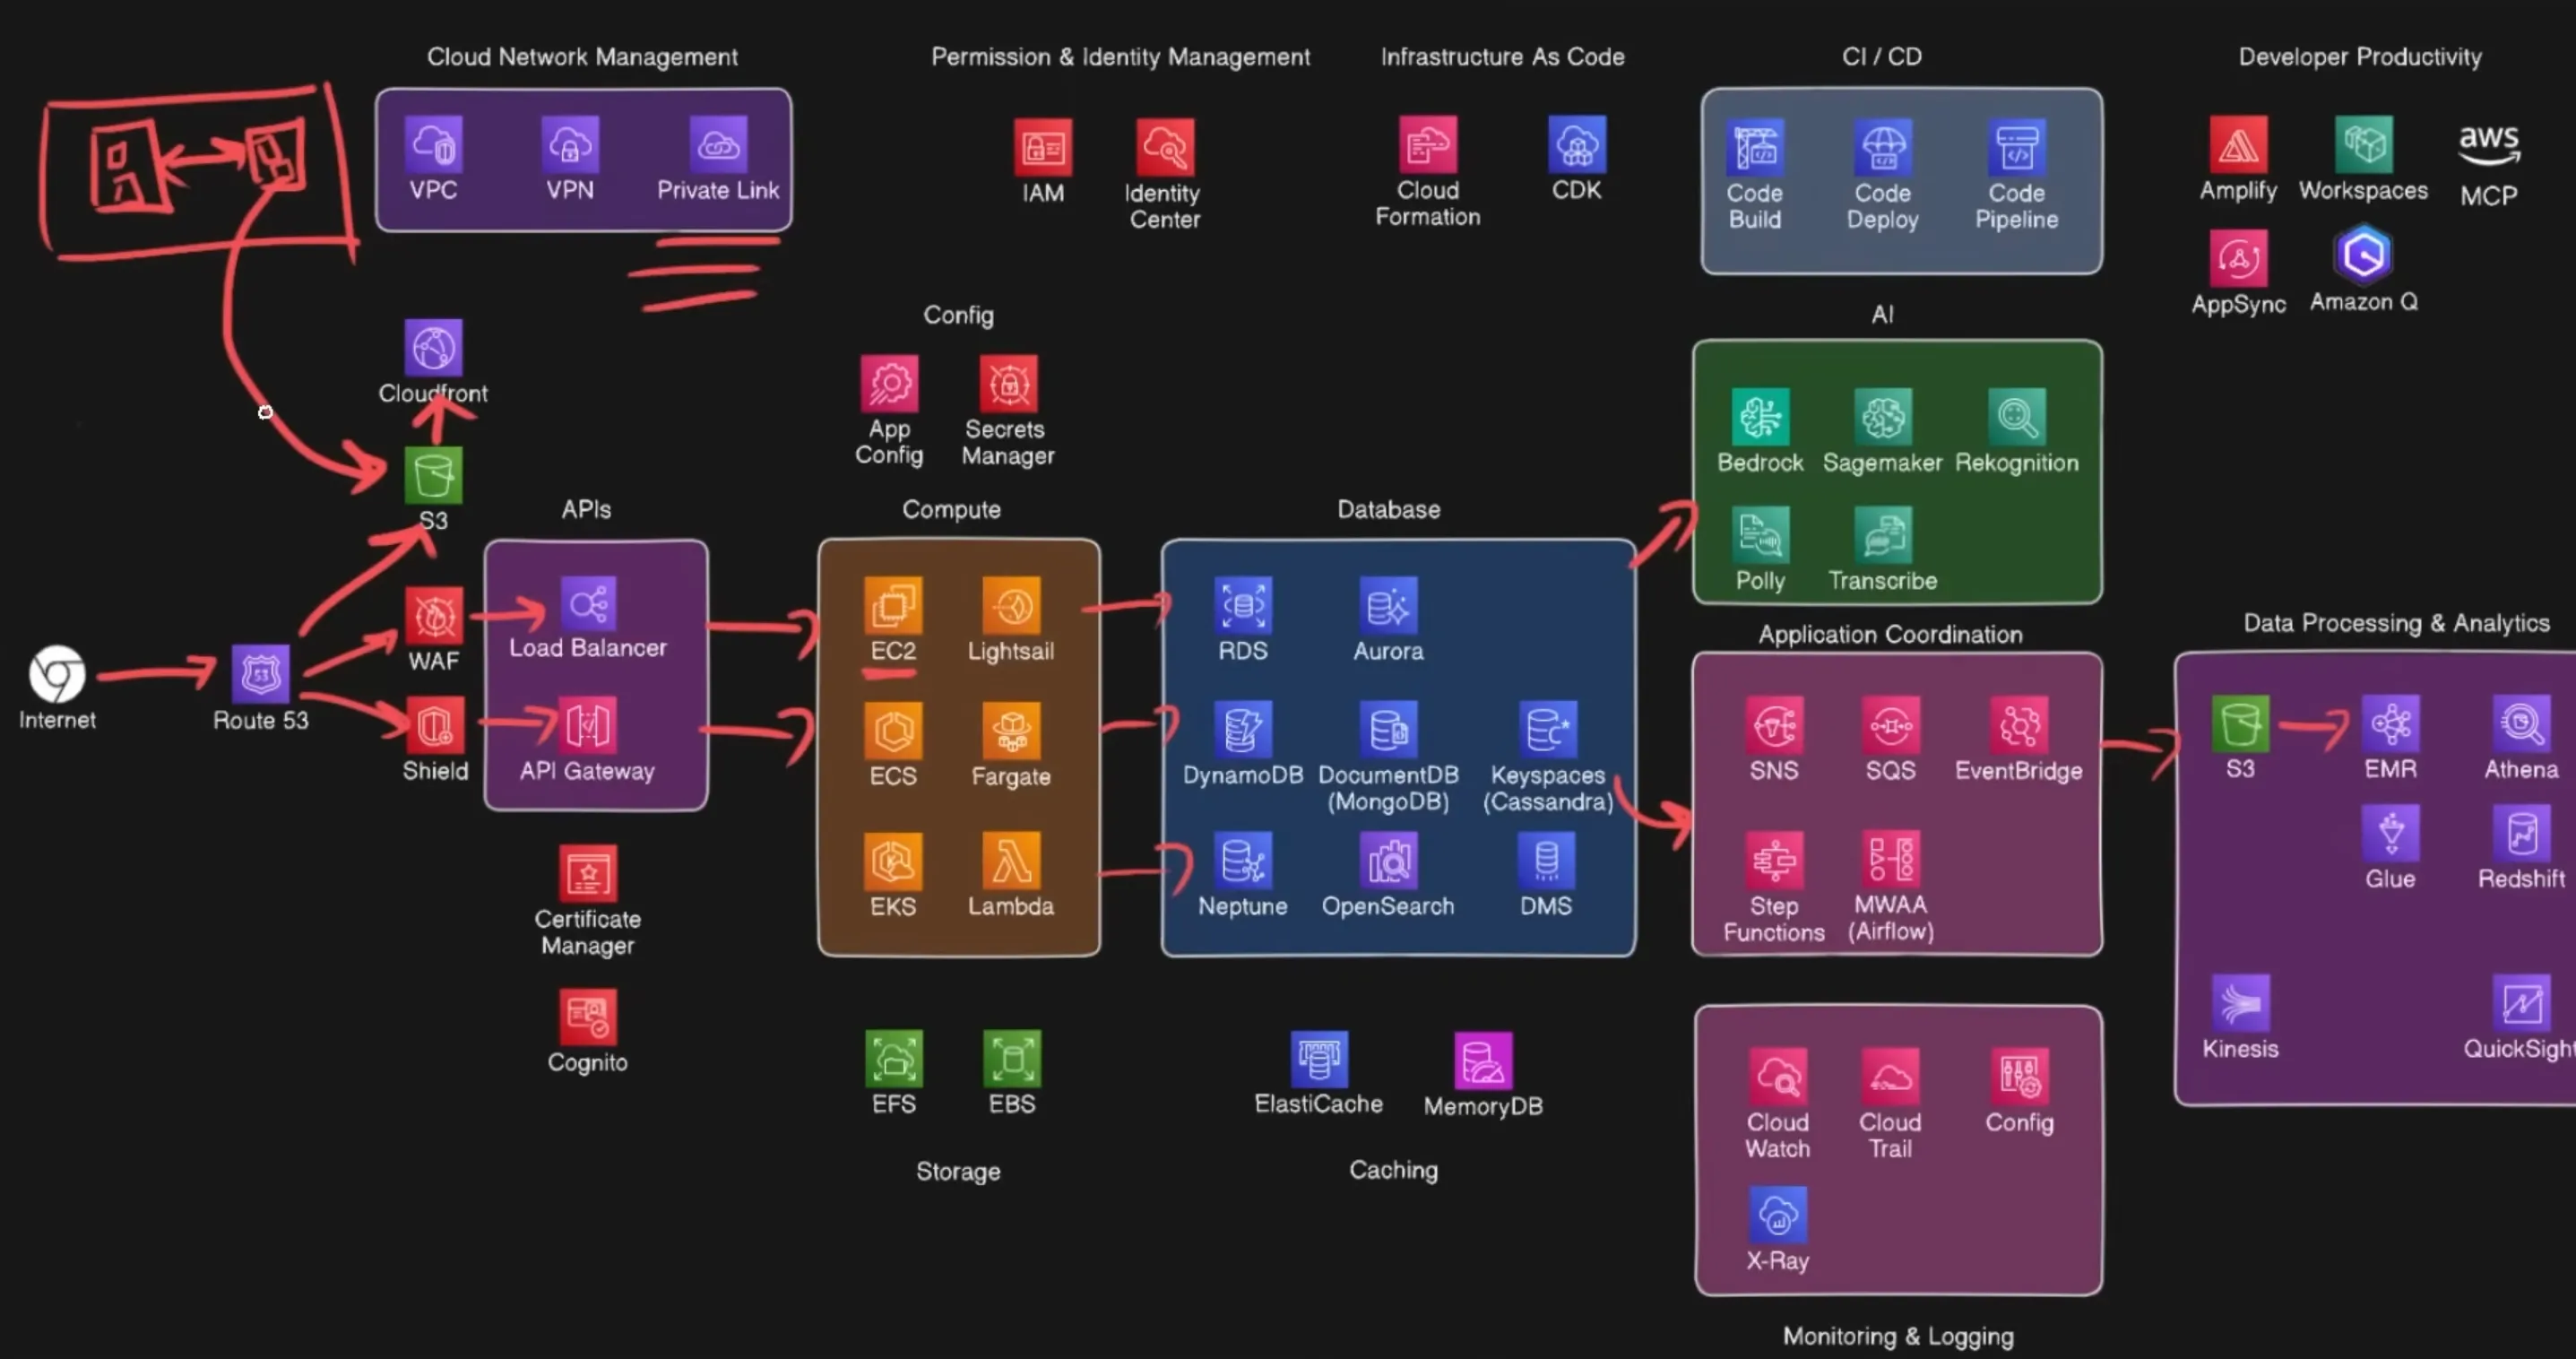The image size is (2576, 1359).
Task: Open the Bedrock AI service icon
Action: point(1760,416)
